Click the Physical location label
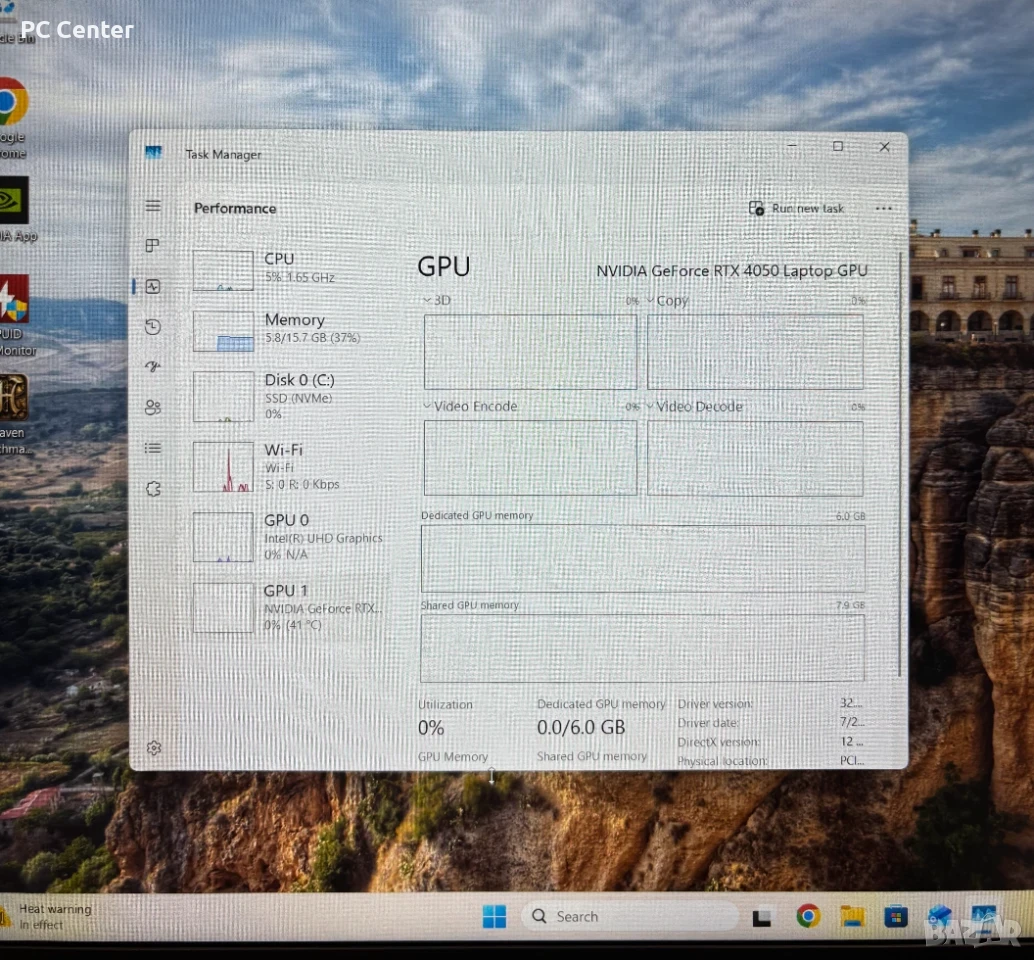1034x960 pixels. [723, 761]
